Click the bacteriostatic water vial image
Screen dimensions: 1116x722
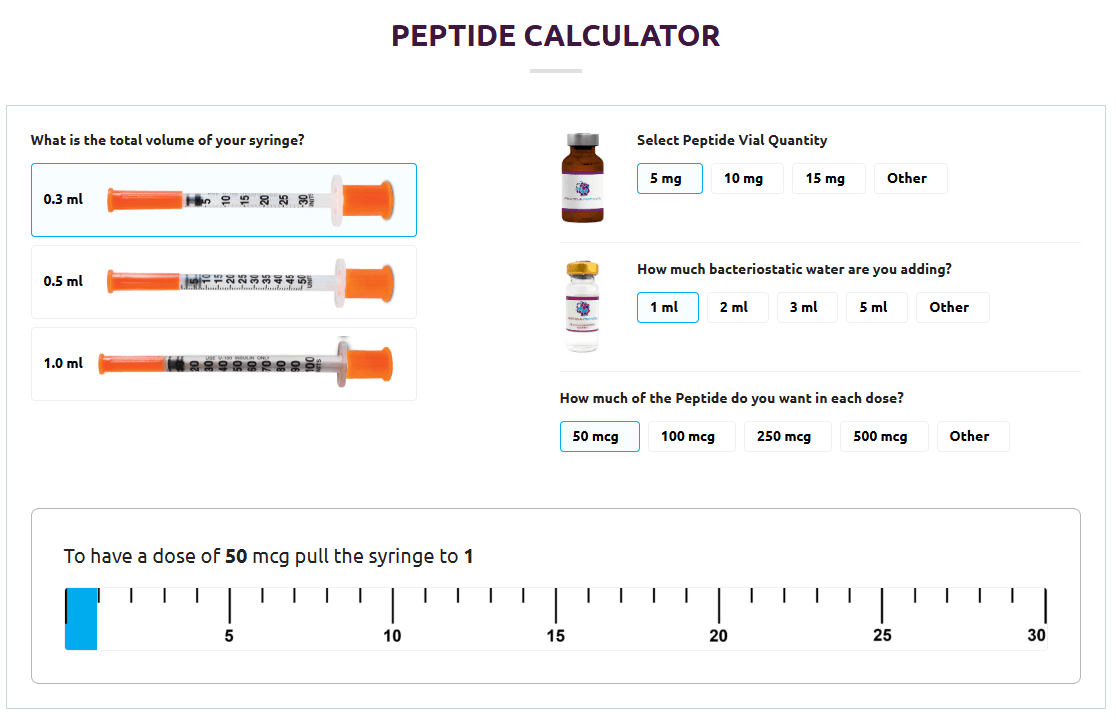[x=582, y=306]
